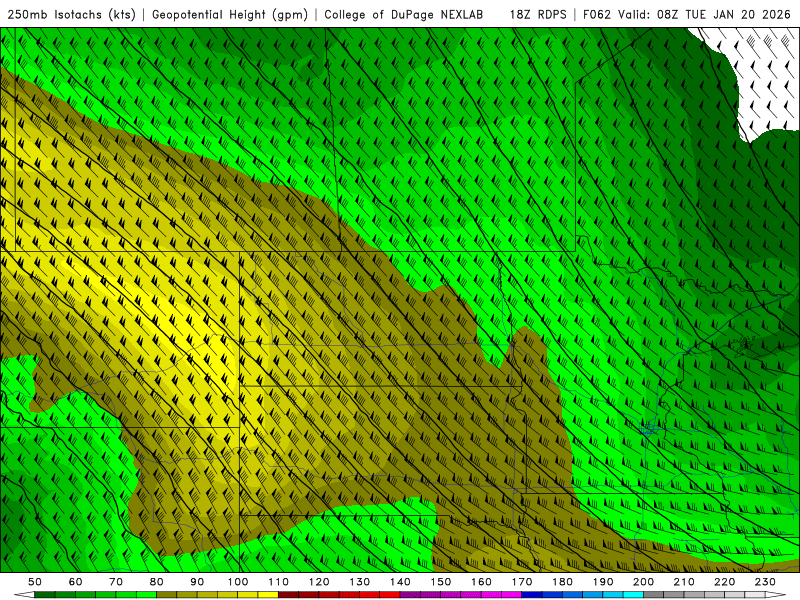
Task: Select the dark blue swatch below 170
Action: coord(532,595)
